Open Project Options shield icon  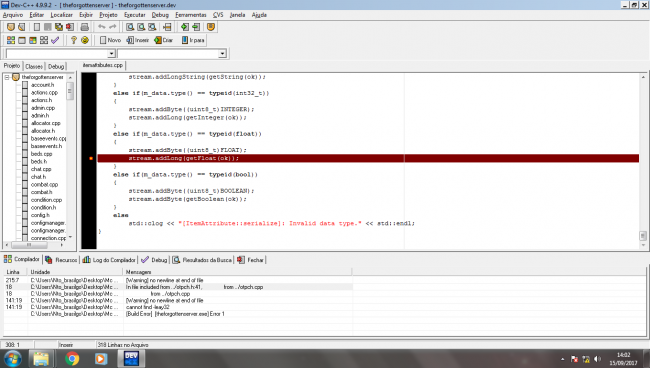(211, 27)
